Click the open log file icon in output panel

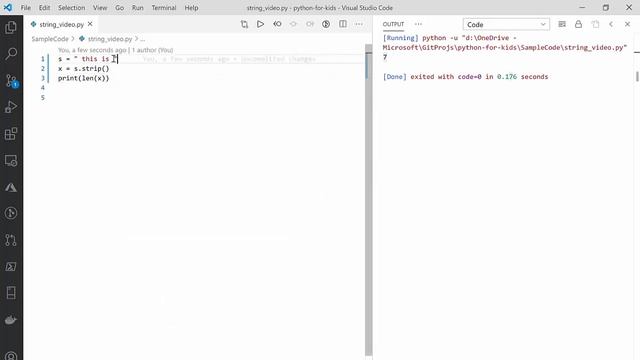pyautogui.click(x=595, y=24)
